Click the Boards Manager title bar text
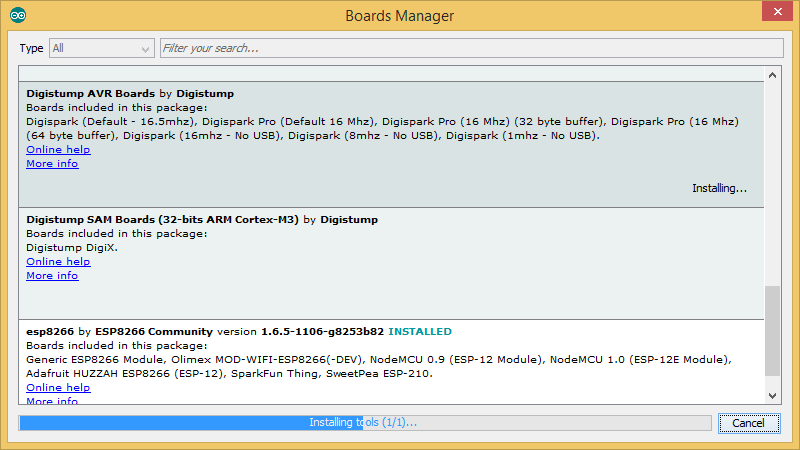800x450 pixels. pyautogui.click(x=399, y=16)
